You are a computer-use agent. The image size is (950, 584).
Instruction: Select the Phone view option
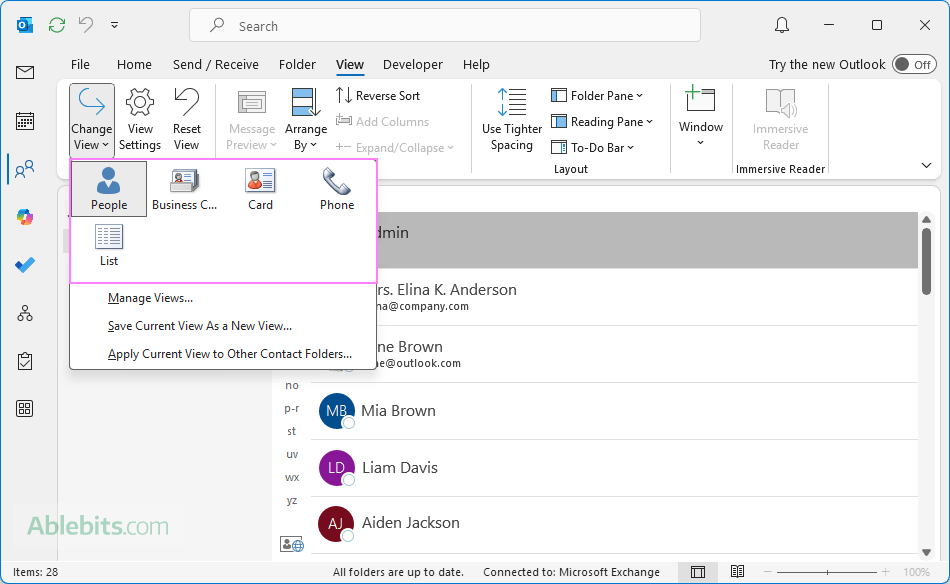[337, 189]
